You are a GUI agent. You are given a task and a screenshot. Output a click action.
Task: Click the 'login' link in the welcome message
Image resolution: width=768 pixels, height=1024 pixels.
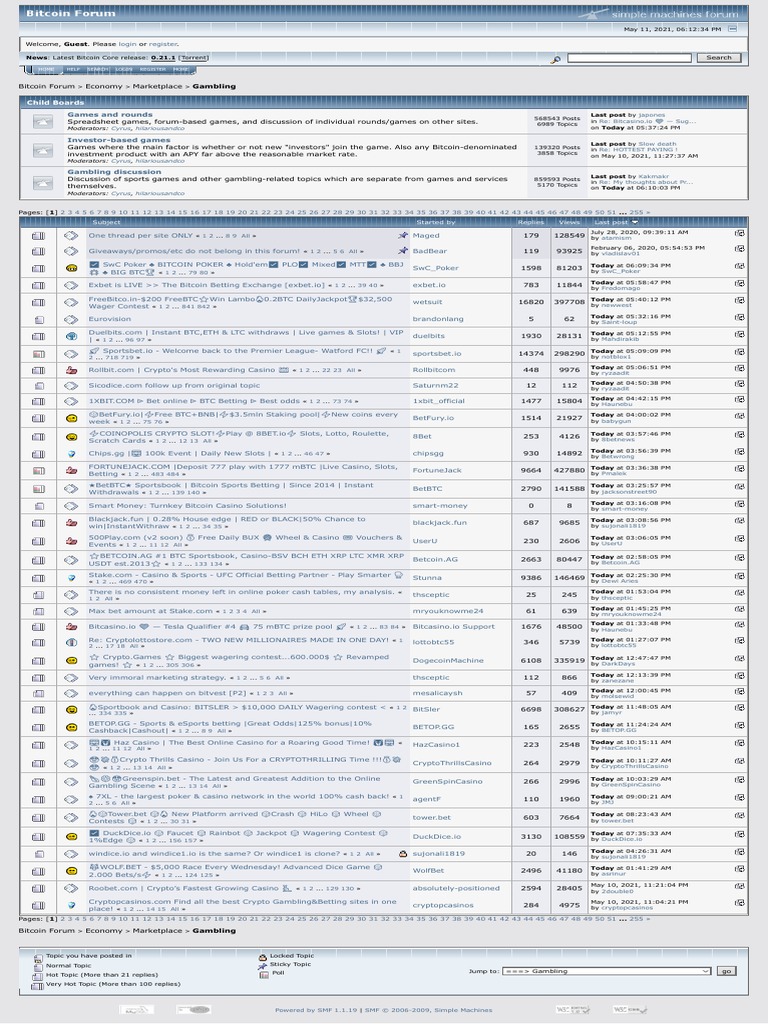(127, 44)
